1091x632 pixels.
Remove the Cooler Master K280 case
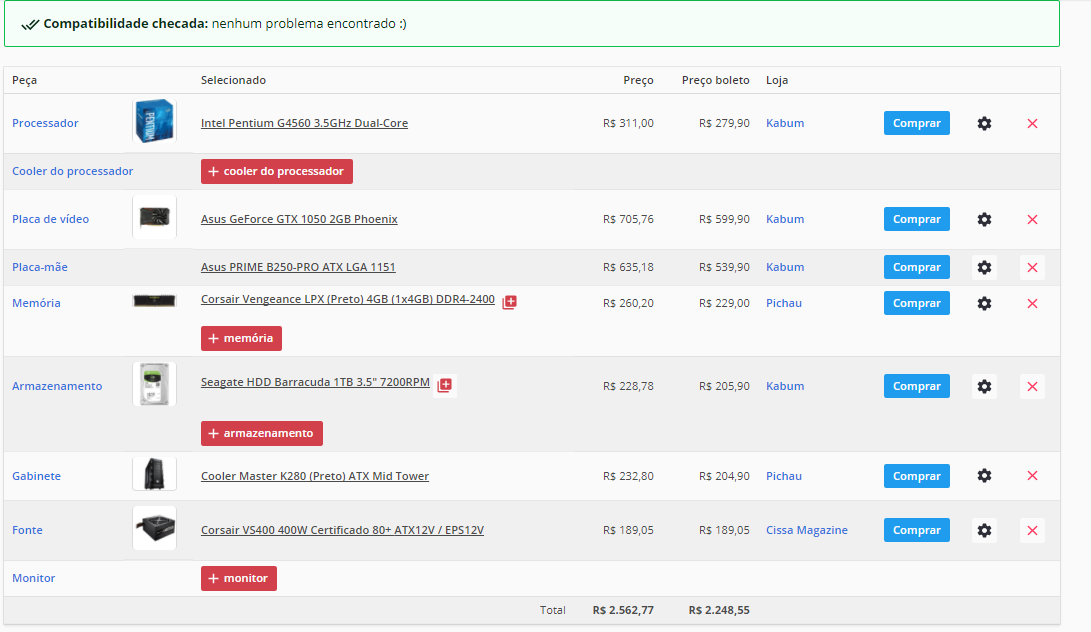tap(1032, 475)
